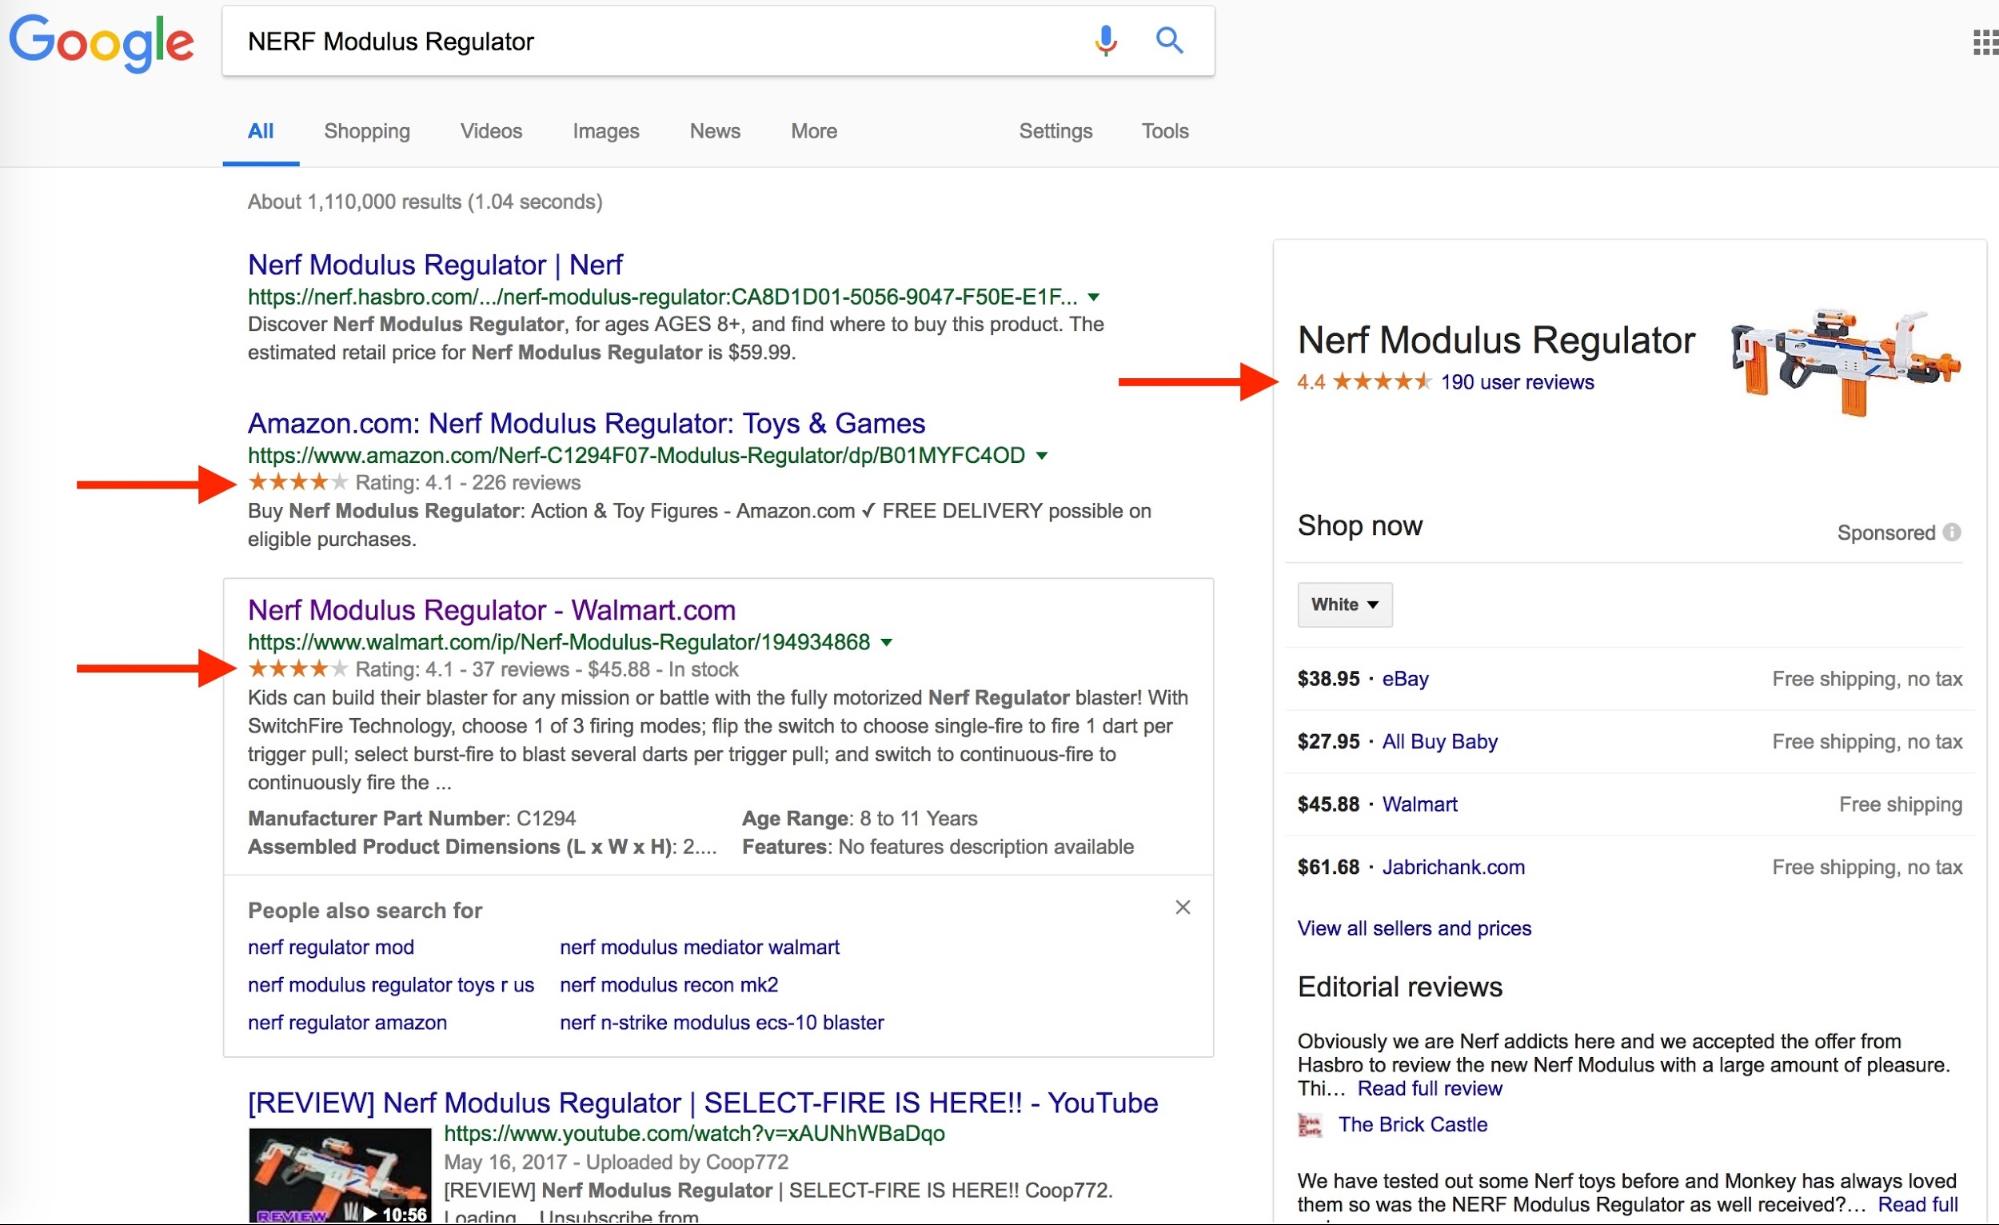Click the hasbro.com green URL

click(x=663, y=297)
